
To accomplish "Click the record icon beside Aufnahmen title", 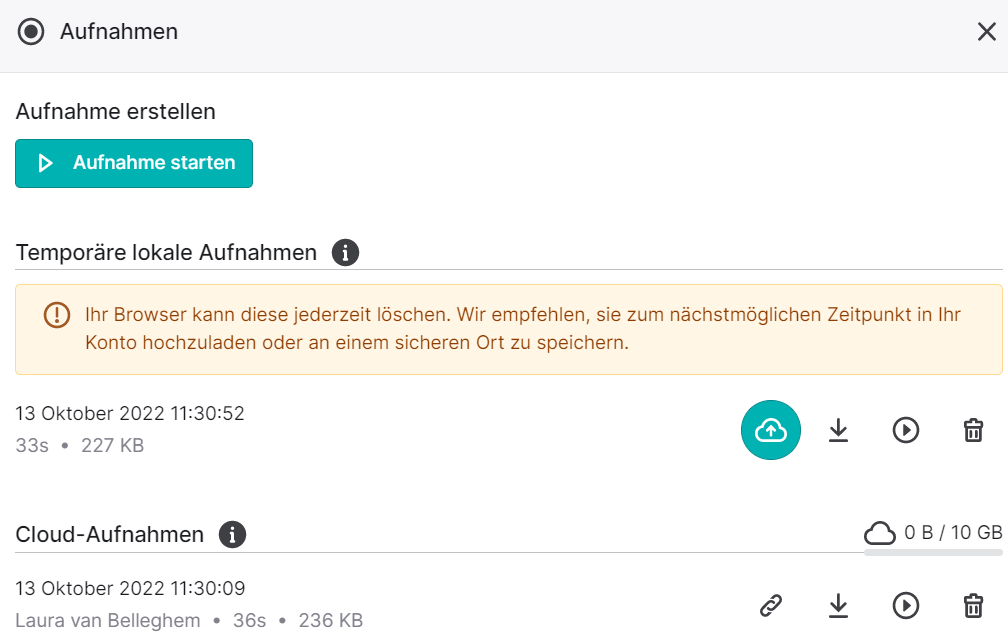I will tap(31, 31).
